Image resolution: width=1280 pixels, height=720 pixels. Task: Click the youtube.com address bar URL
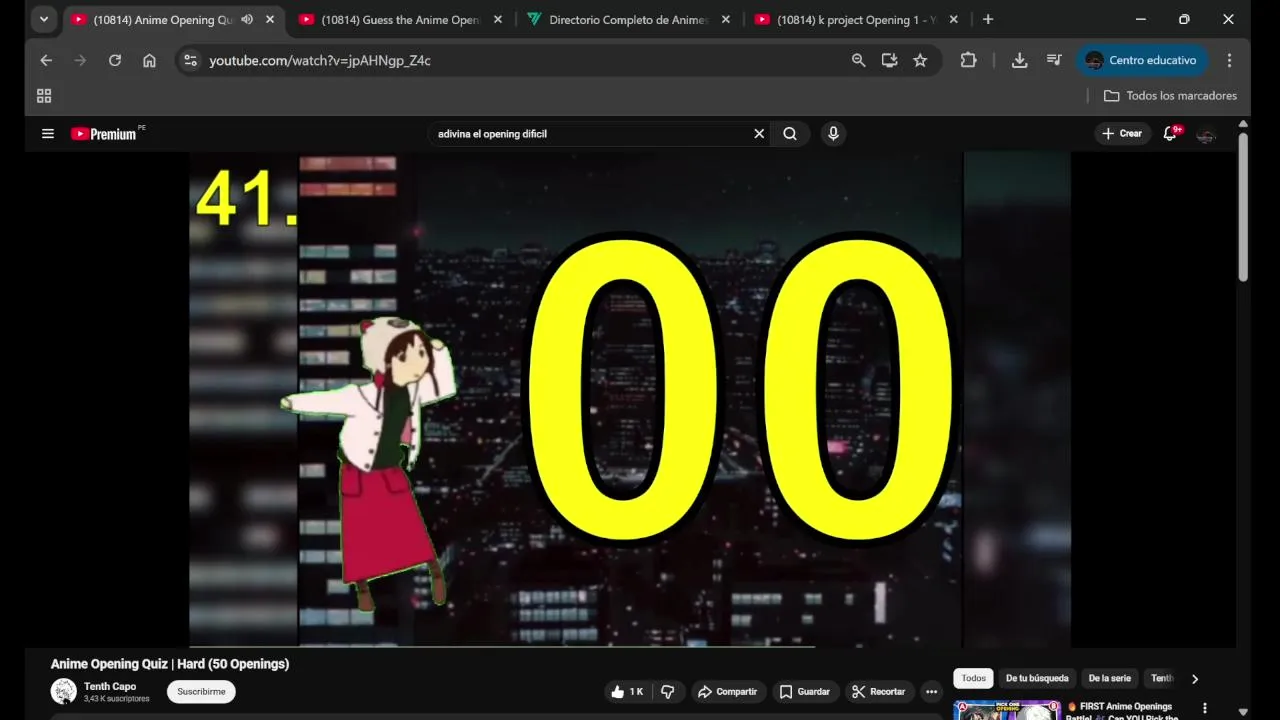point(320,61)
